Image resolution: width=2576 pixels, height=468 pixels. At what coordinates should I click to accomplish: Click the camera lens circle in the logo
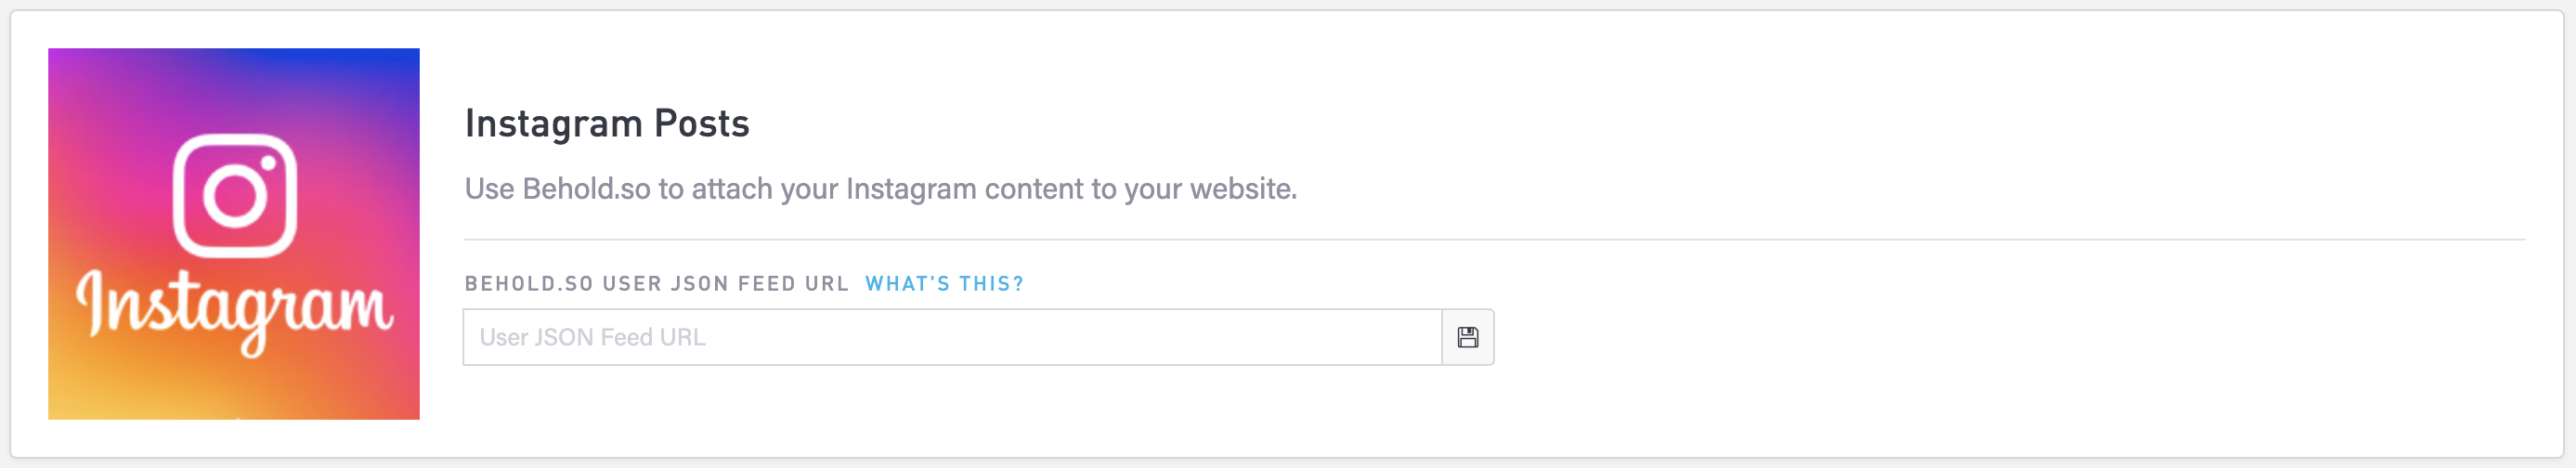[235, 196]
